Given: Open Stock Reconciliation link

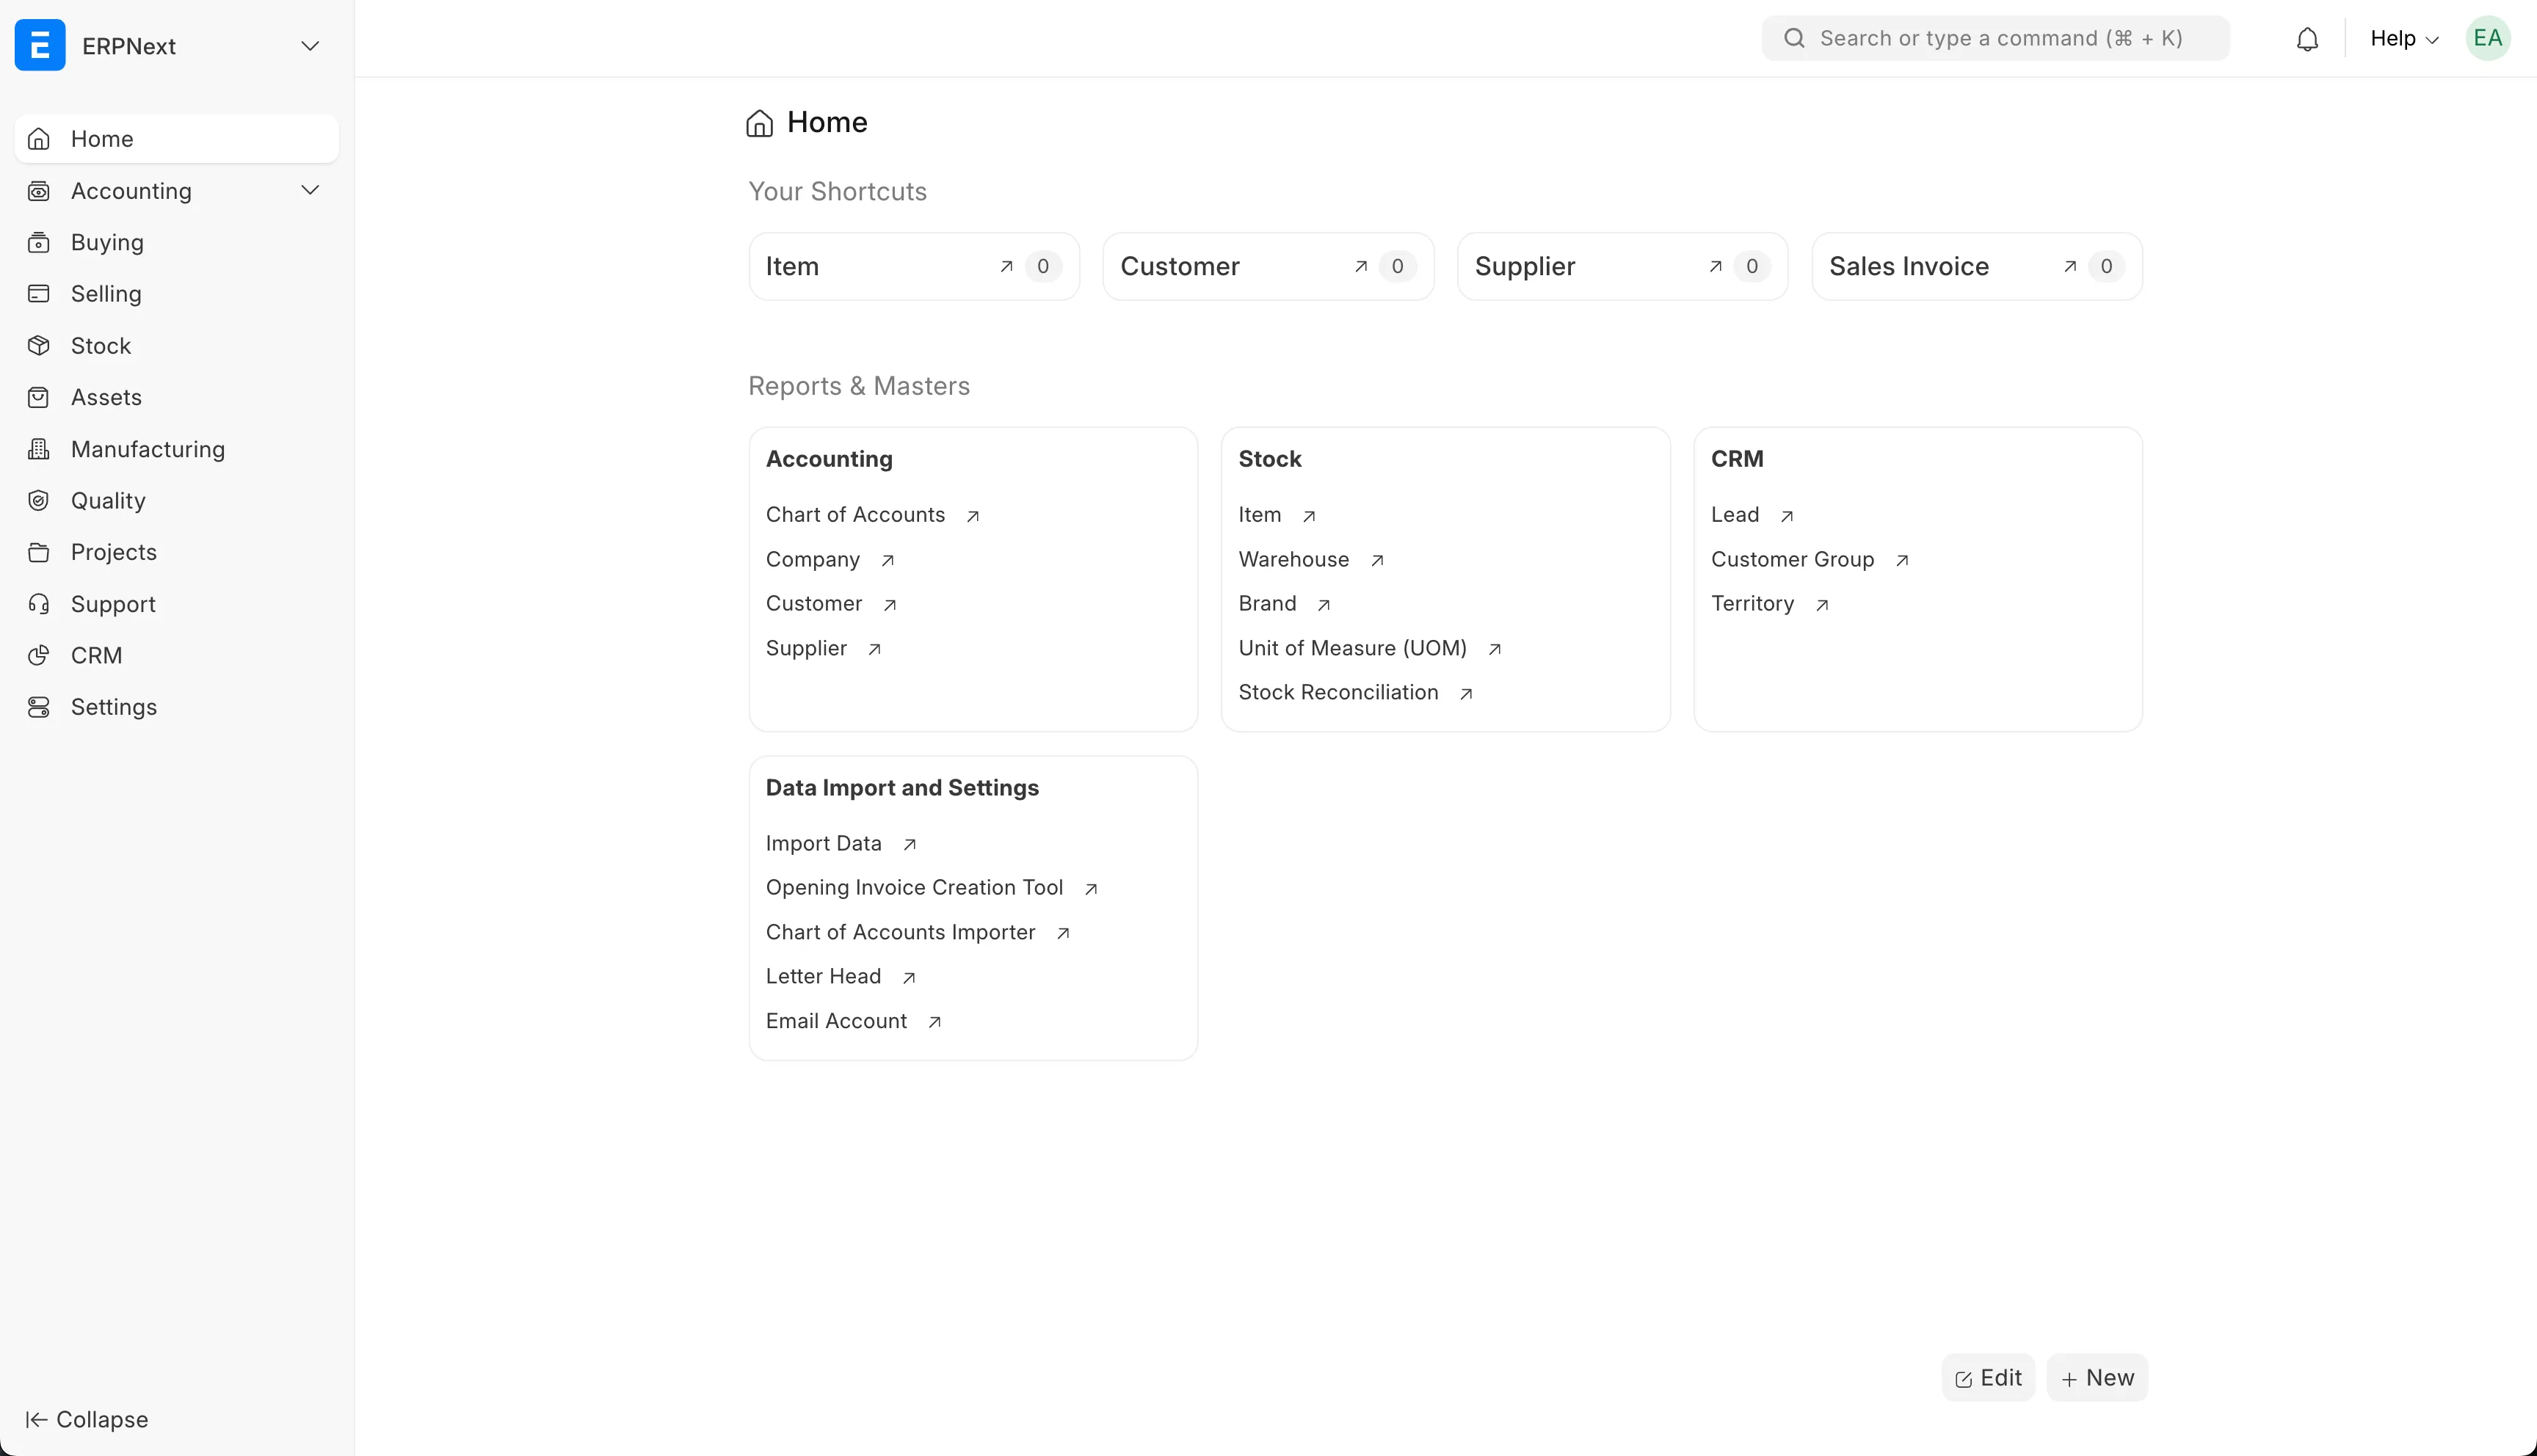Looking at the screenshot, I should (x=1338, y=693).
